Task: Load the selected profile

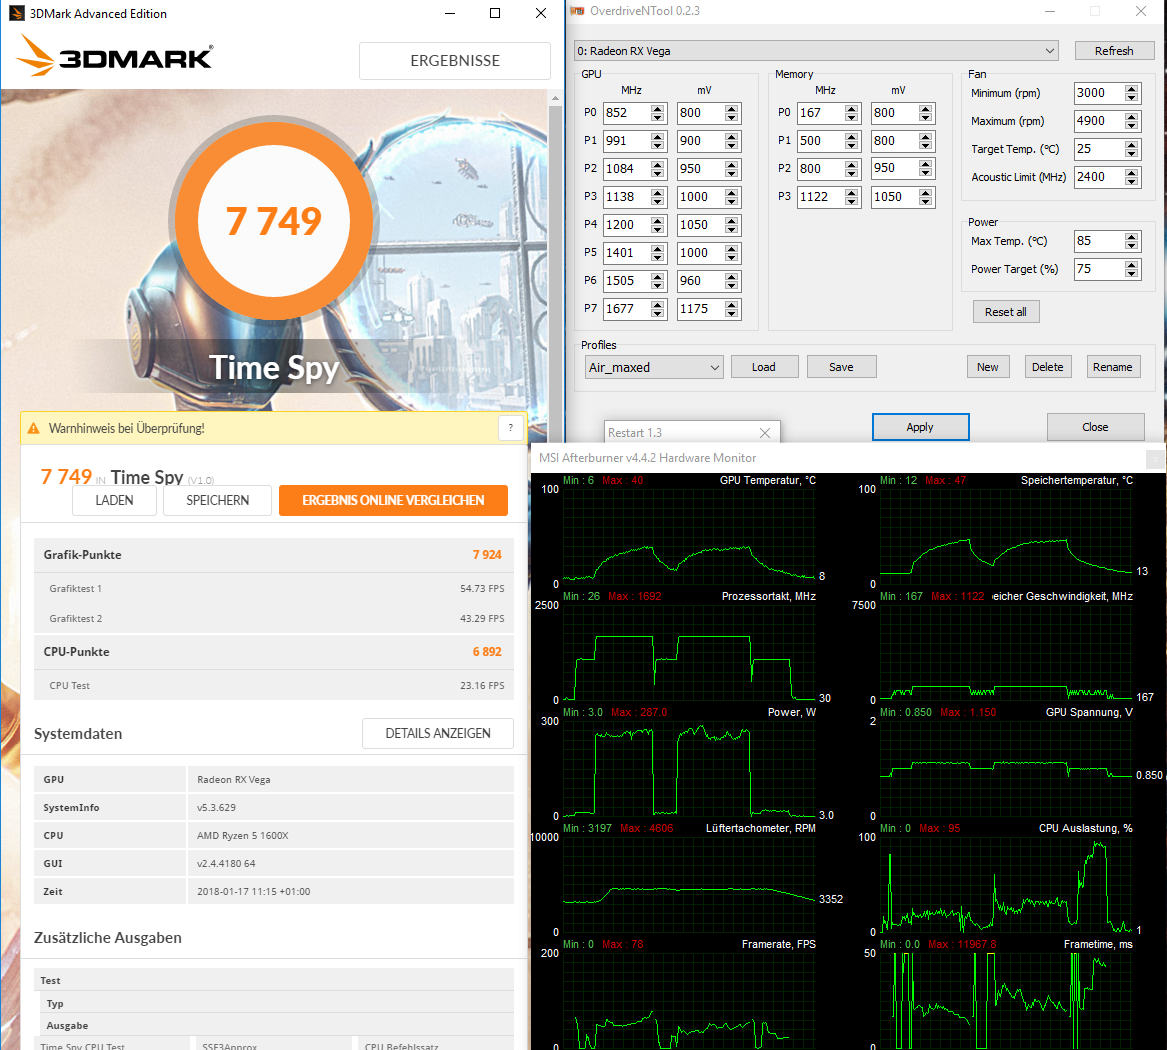Action: (x=764, y=367)
